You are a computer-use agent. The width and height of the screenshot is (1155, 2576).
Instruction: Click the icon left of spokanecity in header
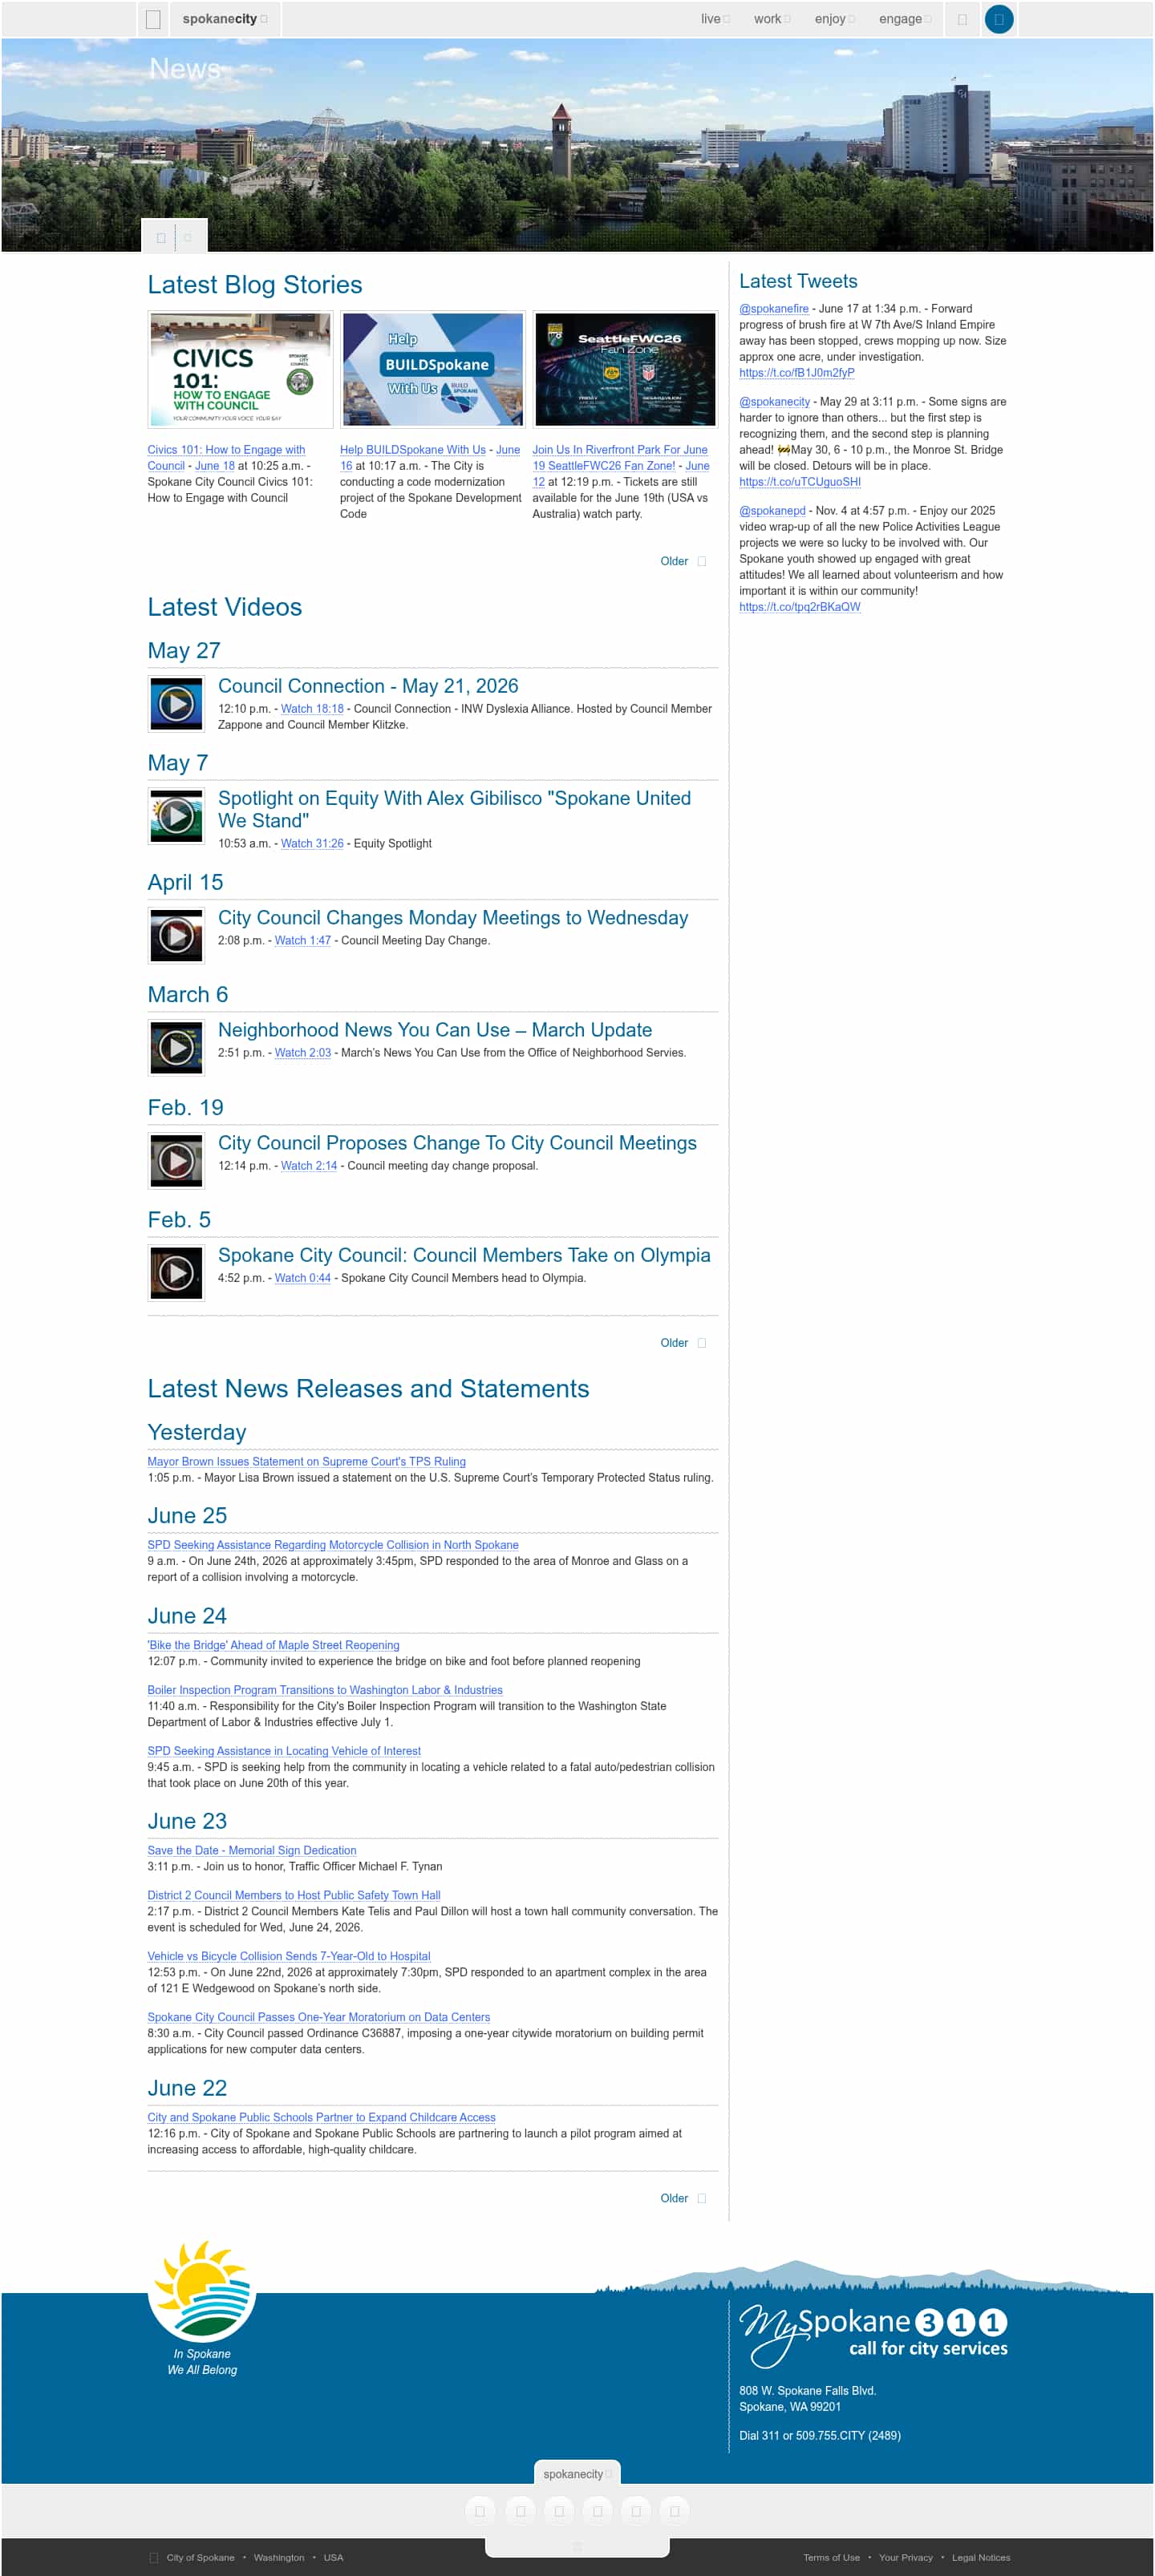[153, 19]
